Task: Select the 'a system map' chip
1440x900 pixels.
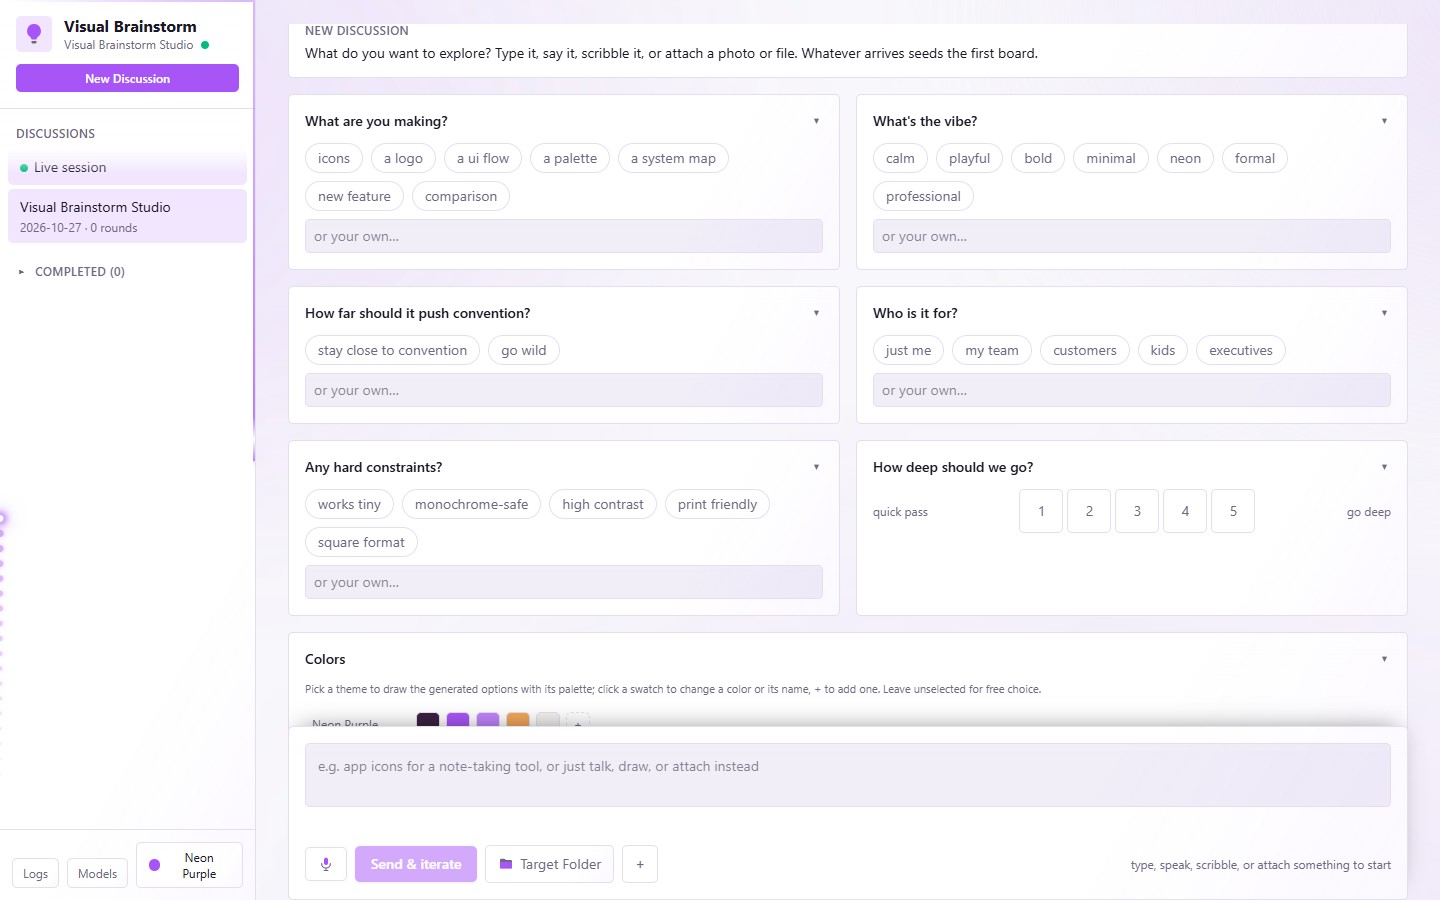Action: click(x=673, y=158)
